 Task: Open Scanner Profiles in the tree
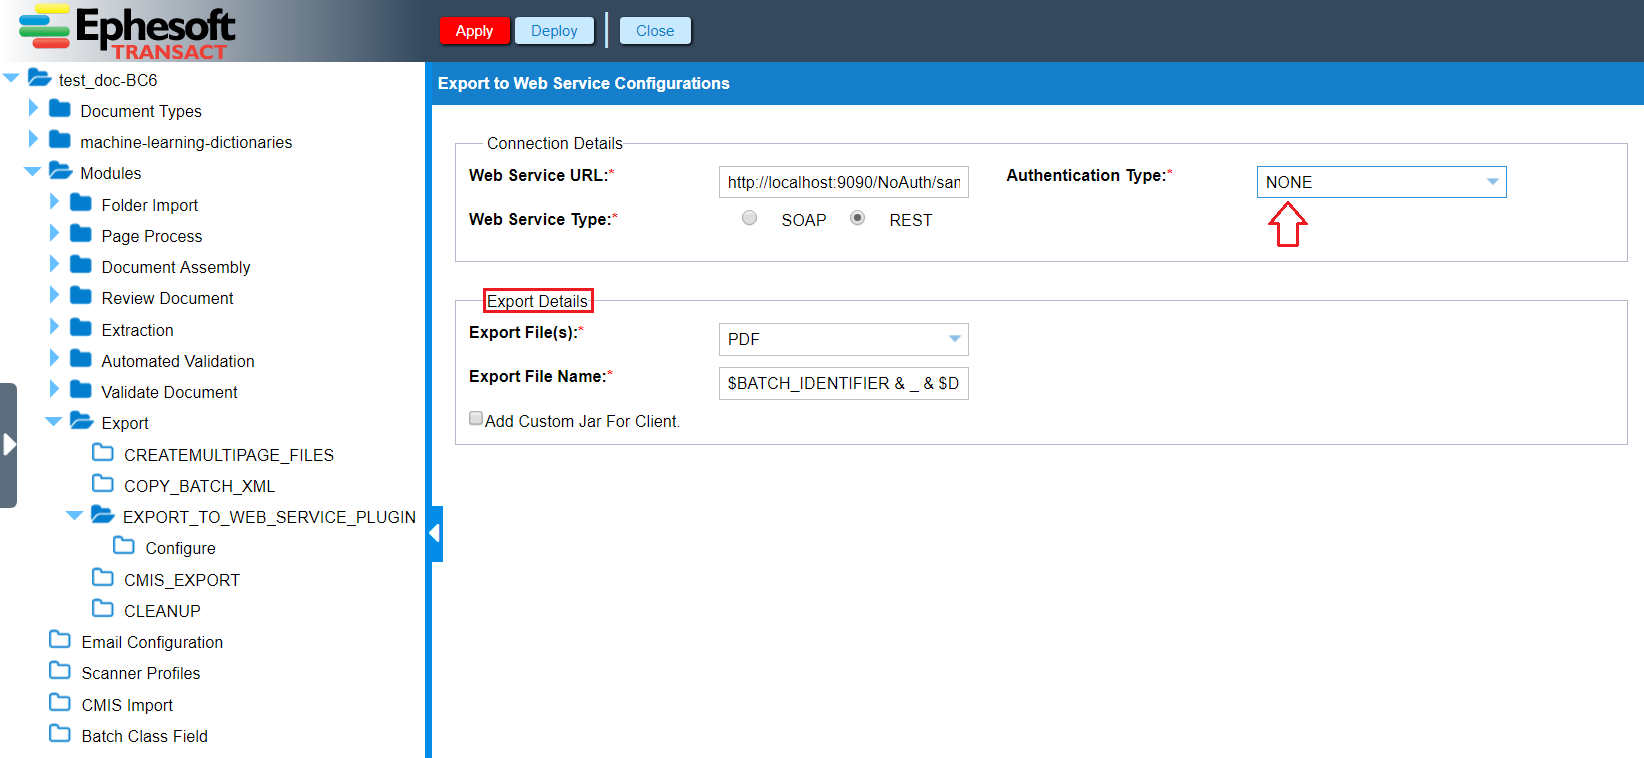141,673
